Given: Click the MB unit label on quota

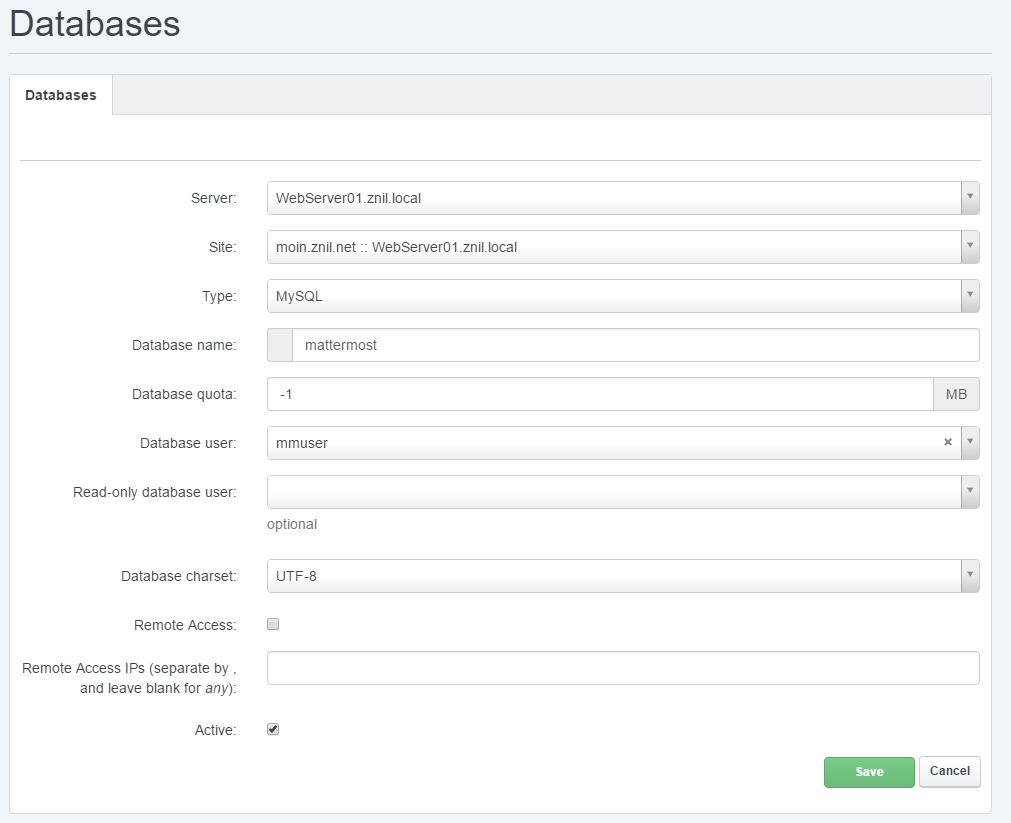Looking at the screenshot, I should point(956,394).
